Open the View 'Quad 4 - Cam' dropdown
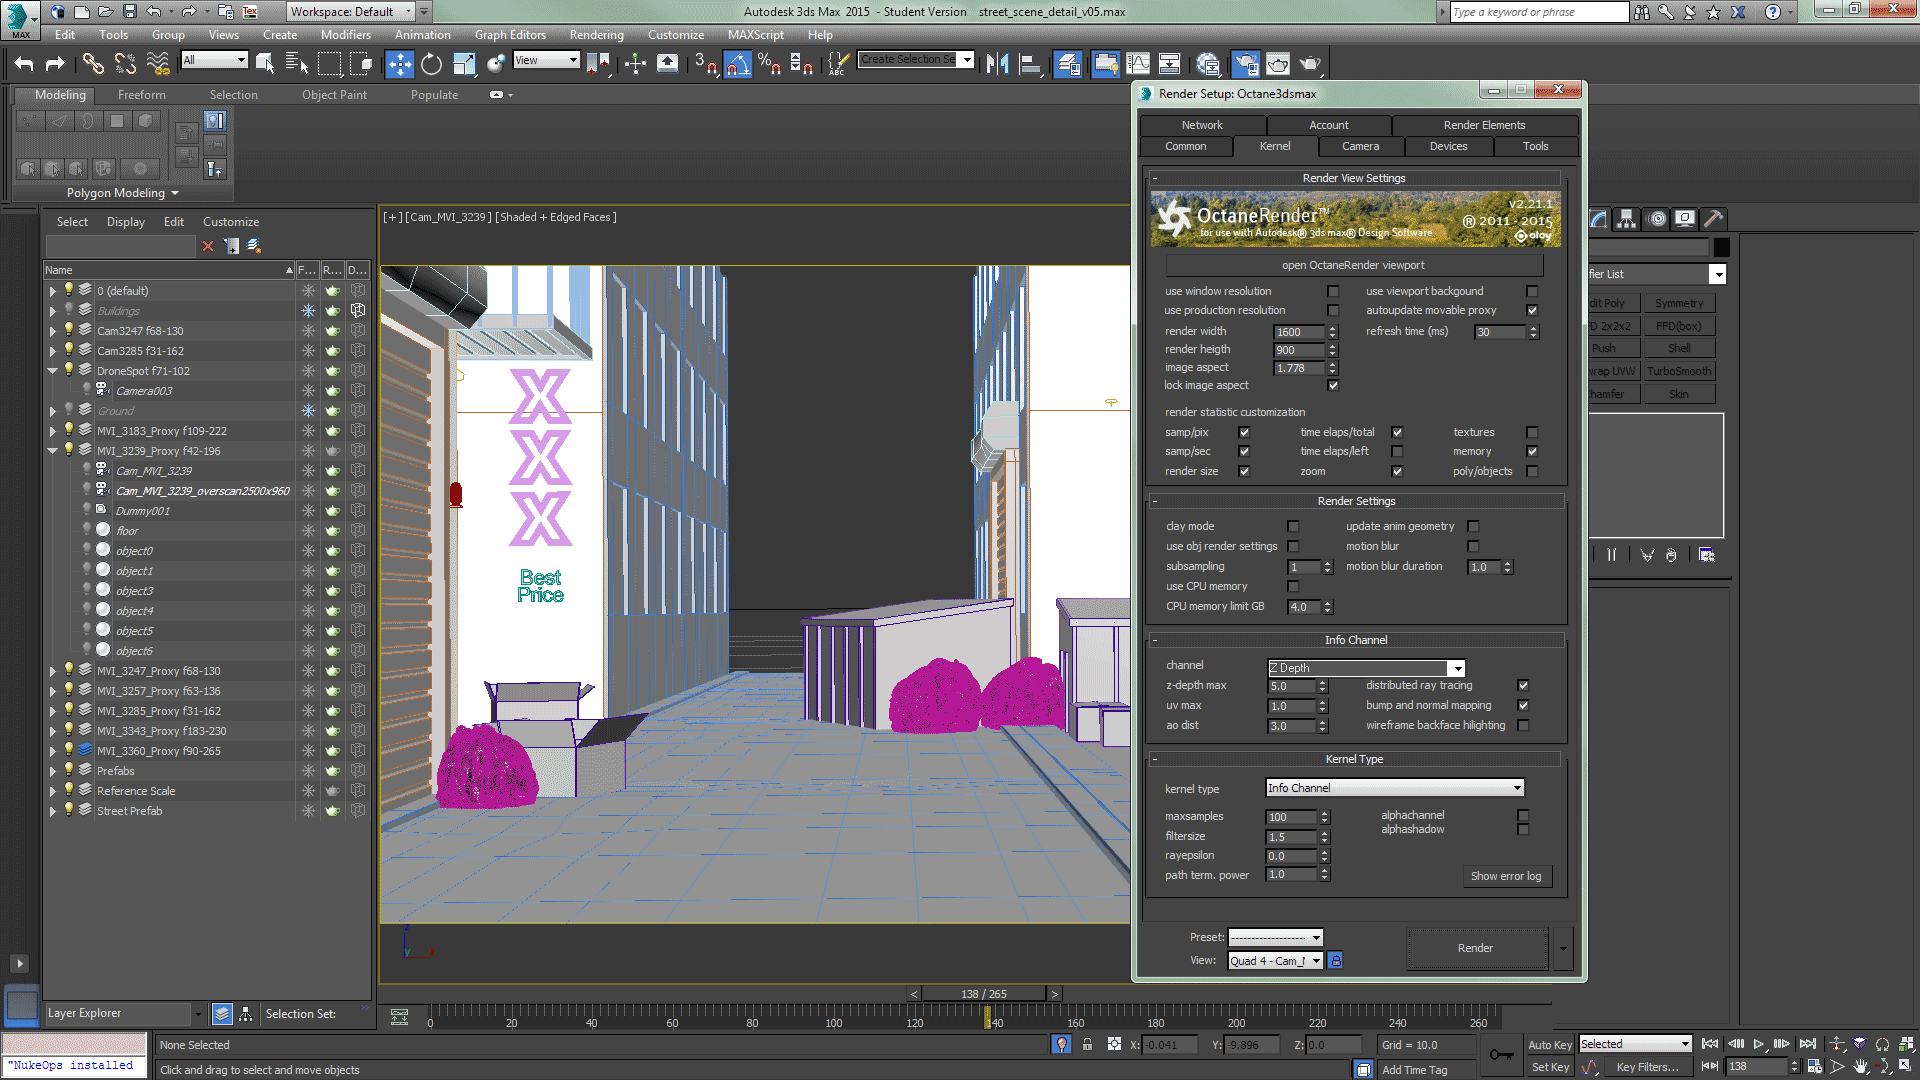The height and width of the screenshot is (1080, 1920). [x=1276, y=961]
